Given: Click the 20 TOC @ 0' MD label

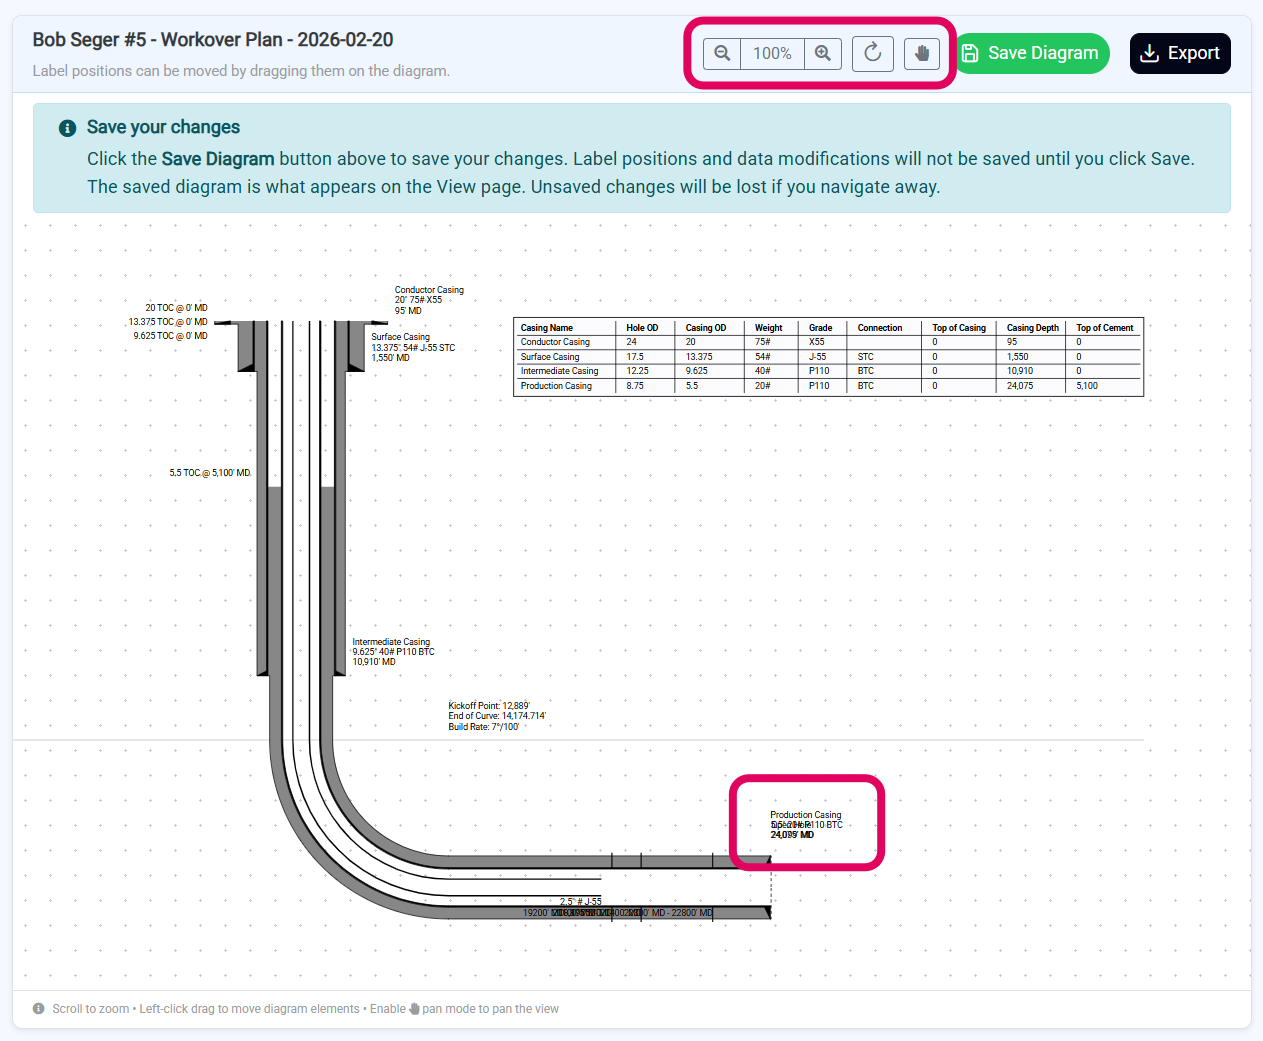Looking at the screenshot, I should pos(176,308).
